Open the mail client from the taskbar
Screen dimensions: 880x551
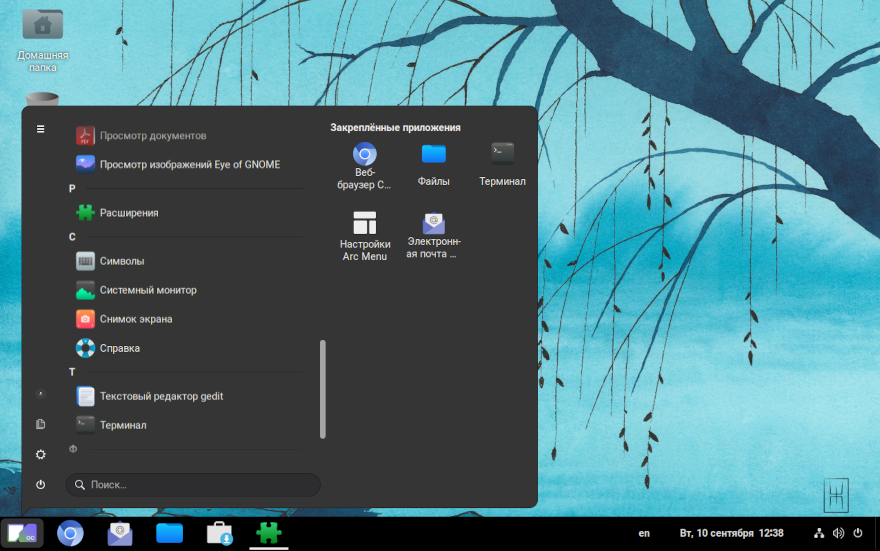(120, 534)
